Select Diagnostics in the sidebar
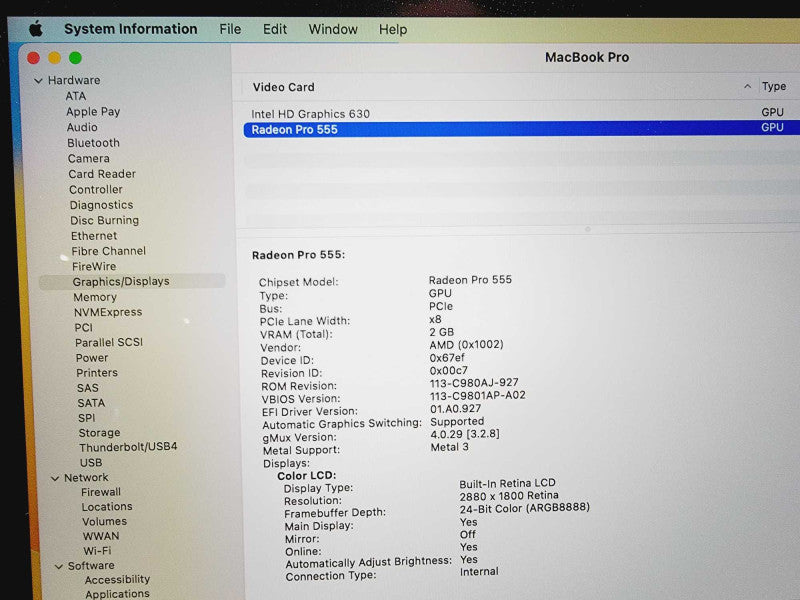Viewport: 800px width, 600px height. (x=102, y=205)
